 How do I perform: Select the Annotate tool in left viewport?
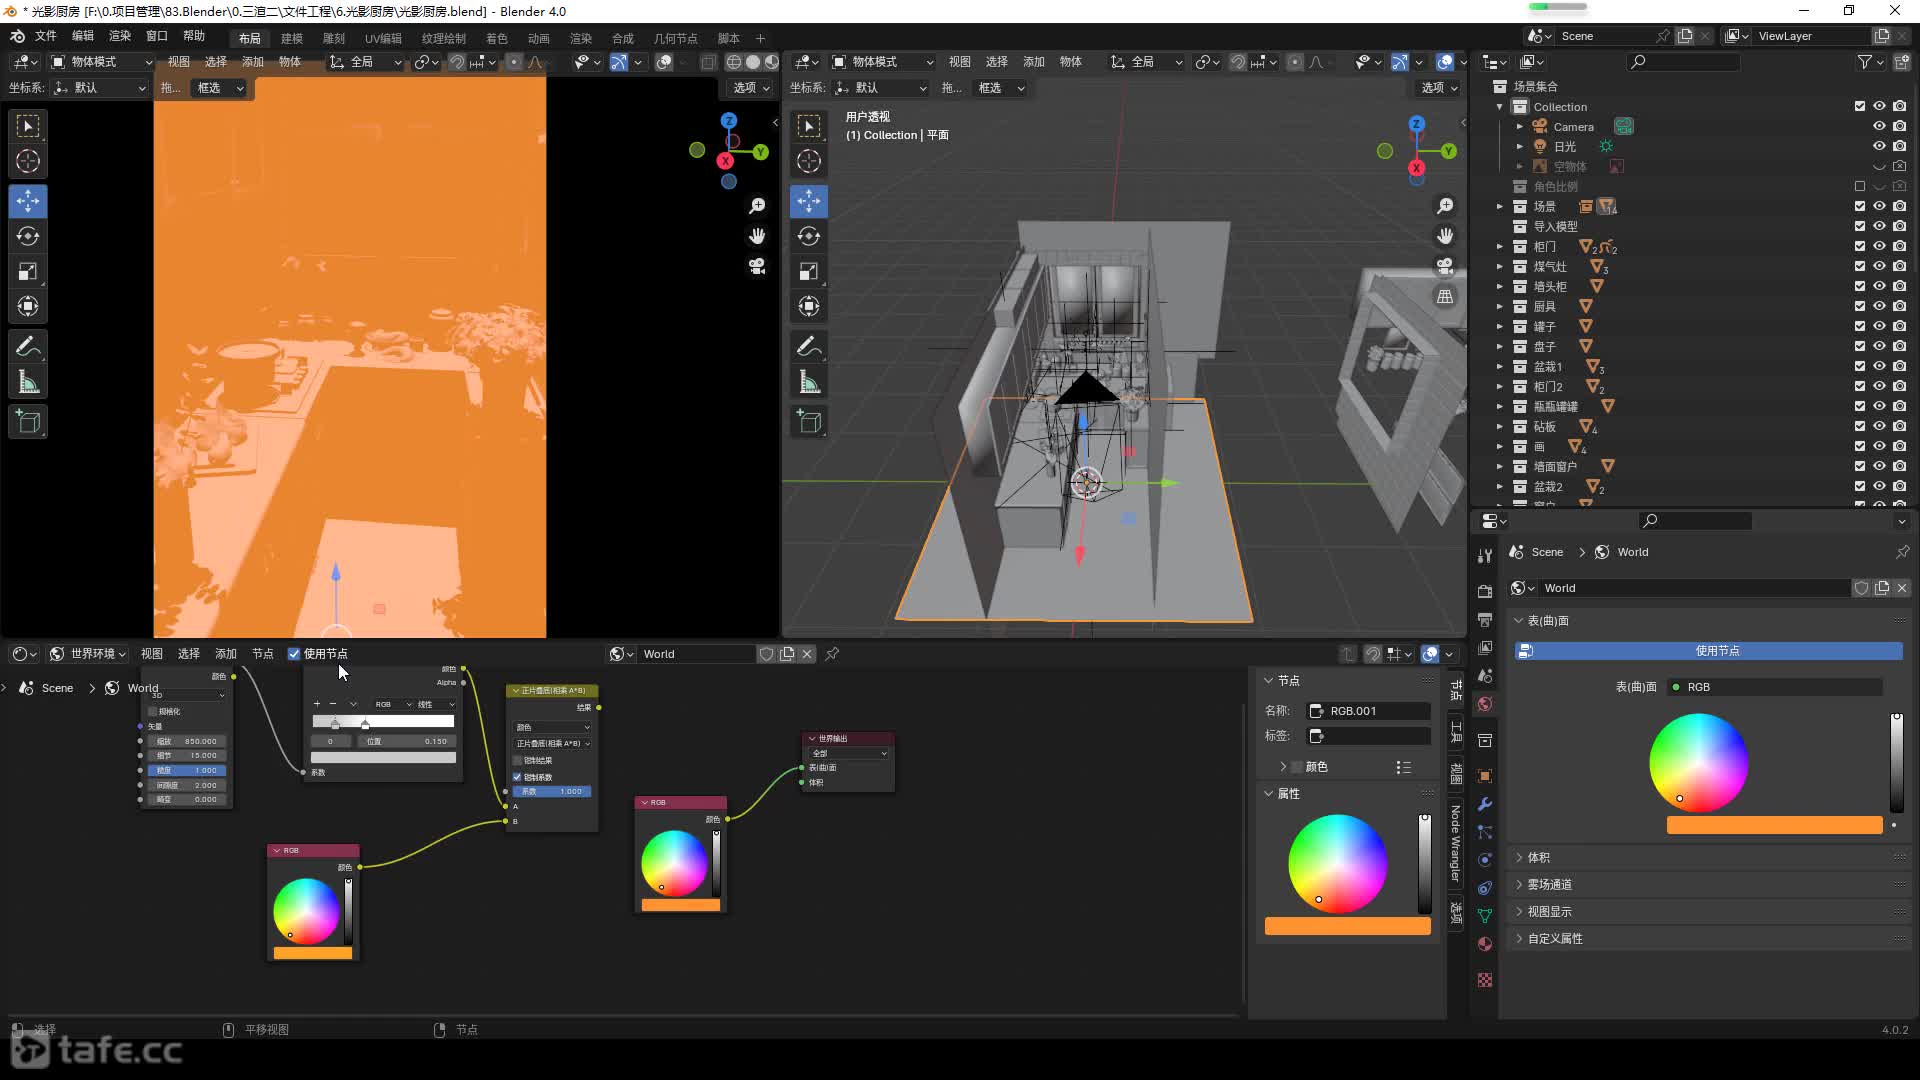28,347
